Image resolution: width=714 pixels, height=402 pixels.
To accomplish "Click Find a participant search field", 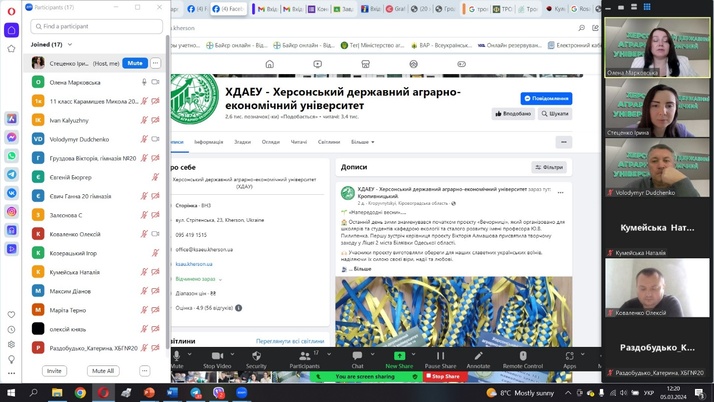I will point(97,26).
